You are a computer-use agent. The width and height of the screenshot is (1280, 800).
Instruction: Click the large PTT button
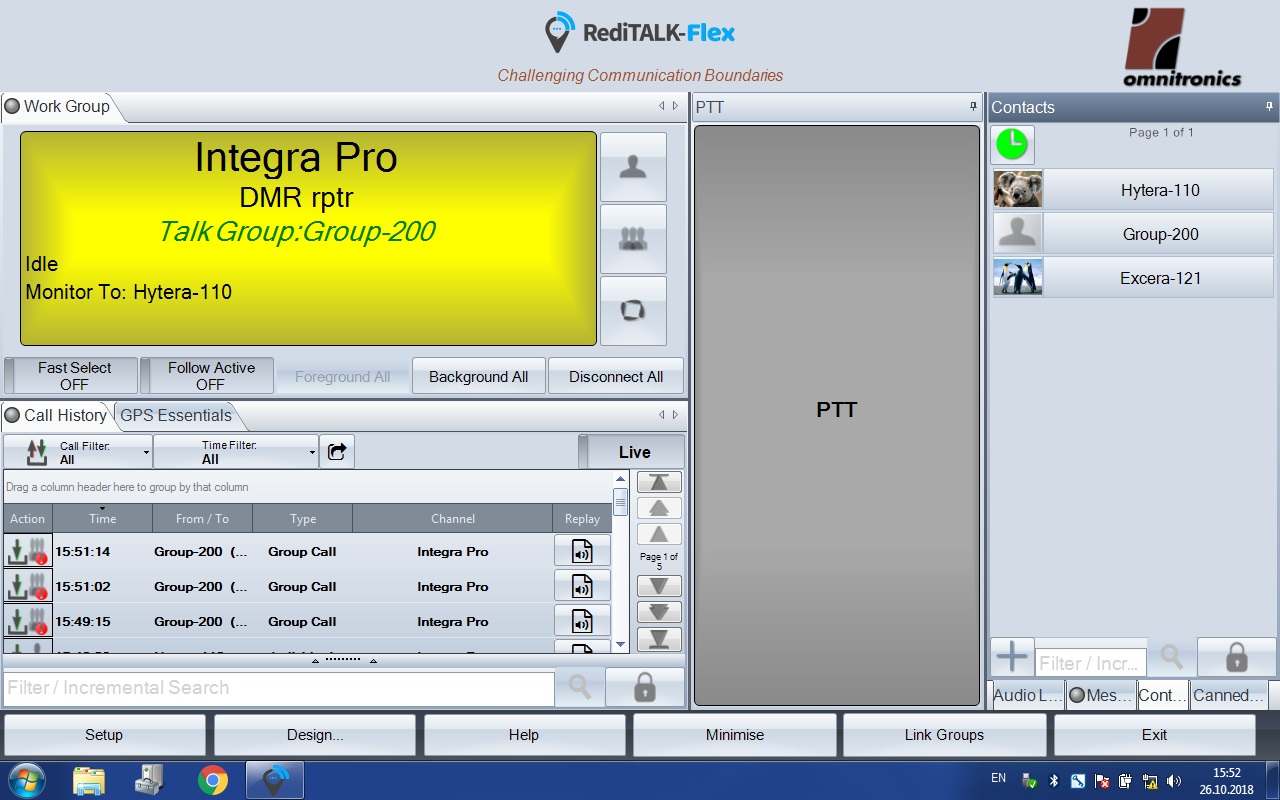837,415
